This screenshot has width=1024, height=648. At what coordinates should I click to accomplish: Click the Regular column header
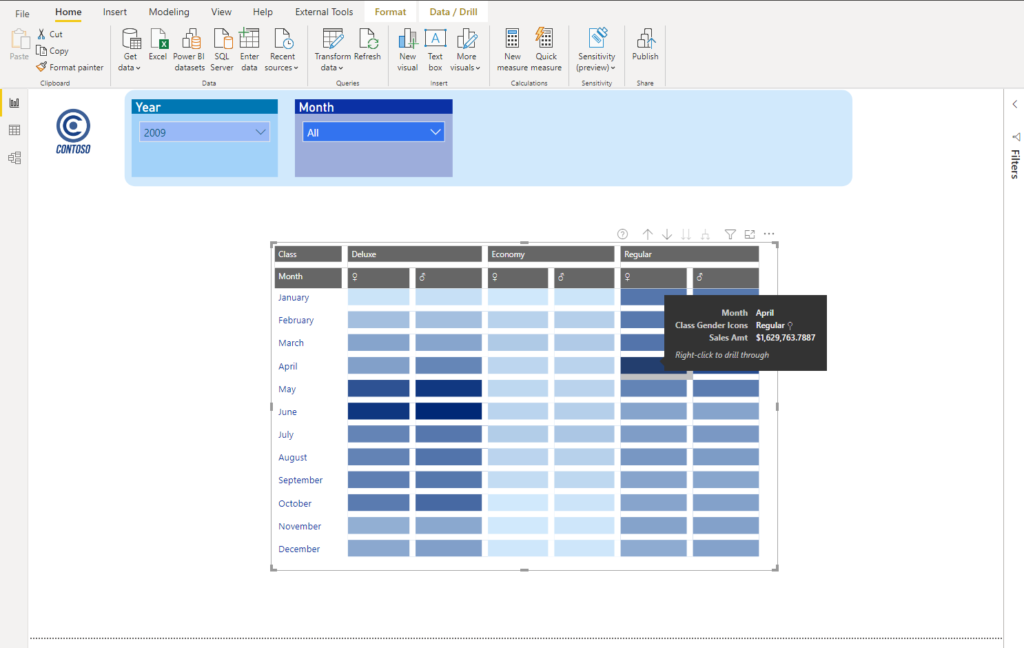pos(690,254)
